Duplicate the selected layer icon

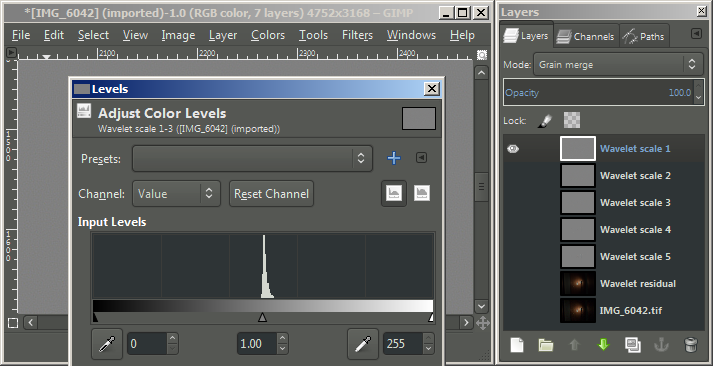(633, 345)
